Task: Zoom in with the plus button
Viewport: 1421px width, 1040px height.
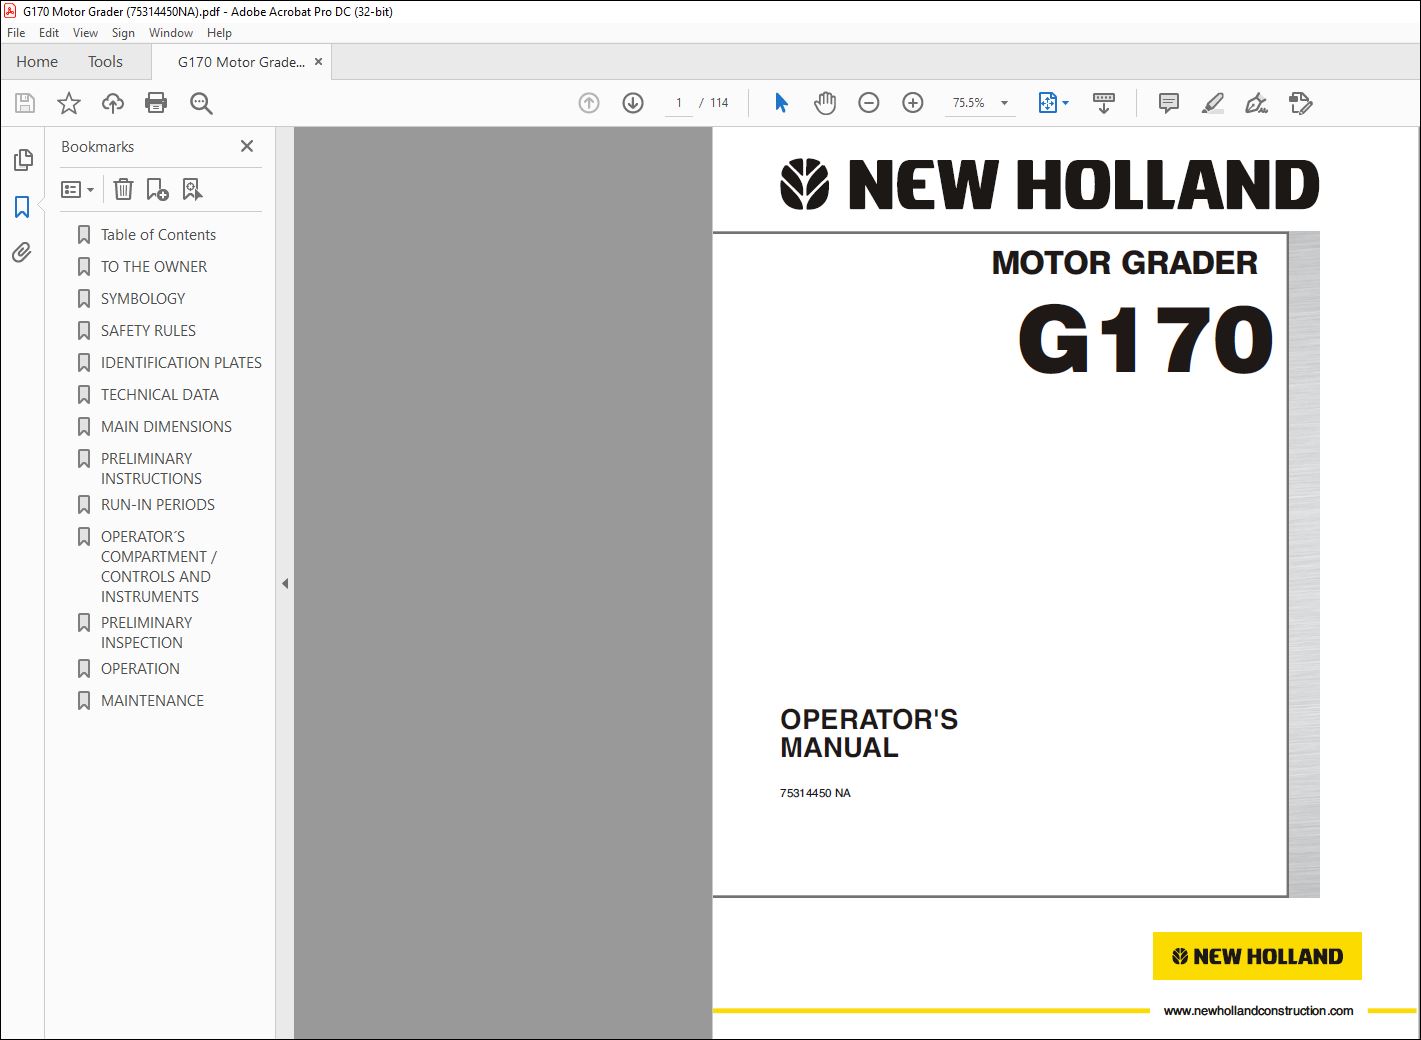Action: 913,103
